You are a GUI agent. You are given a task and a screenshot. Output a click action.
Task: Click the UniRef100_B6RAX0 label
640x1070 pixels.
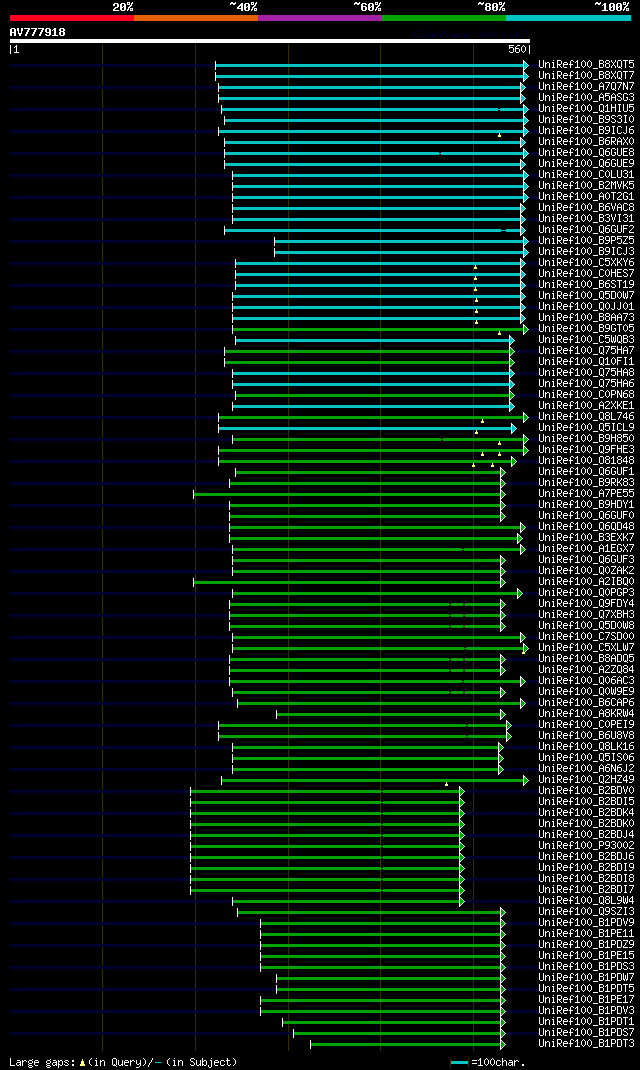pyautogui.click(x=586, y=141)
